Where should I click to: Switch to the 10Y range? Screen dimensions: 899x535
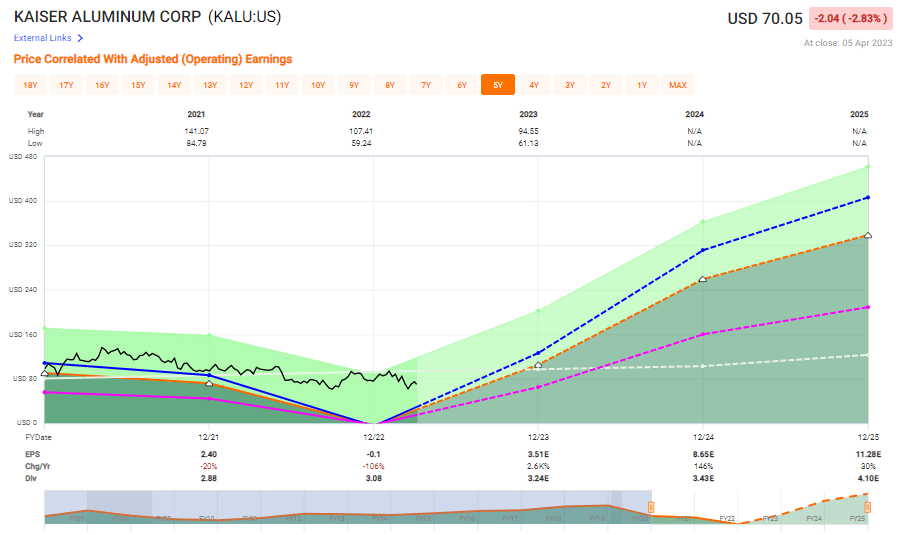coord(318,85)
